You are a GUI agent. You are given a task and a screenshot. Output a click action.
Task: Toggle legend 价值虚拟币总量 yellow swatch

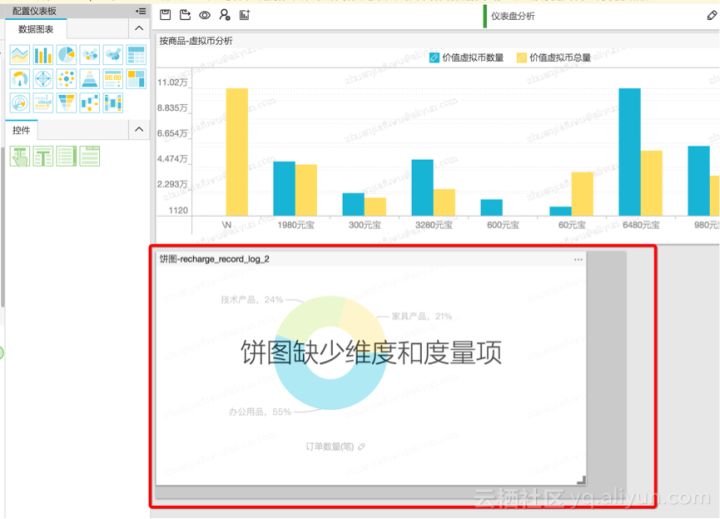pyautogui.click(x=521, y=58)
